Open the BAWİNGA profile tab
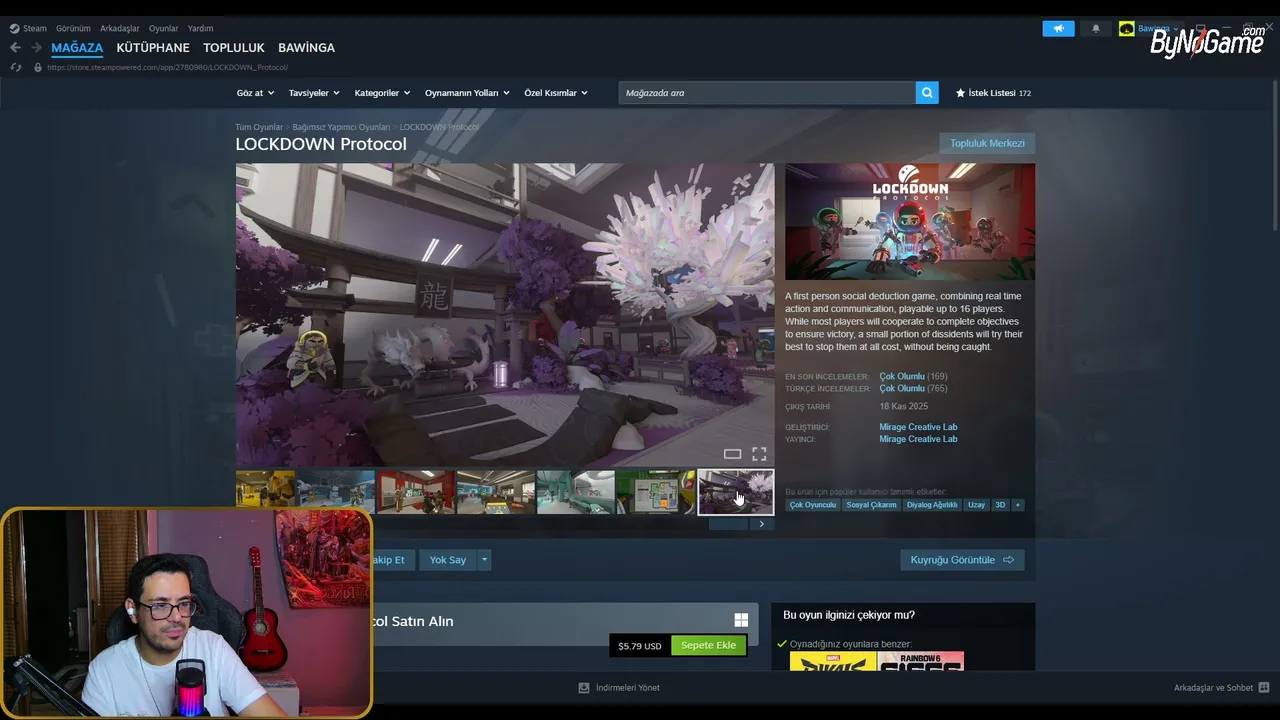 pyautogui.click(x=306, y=48)
